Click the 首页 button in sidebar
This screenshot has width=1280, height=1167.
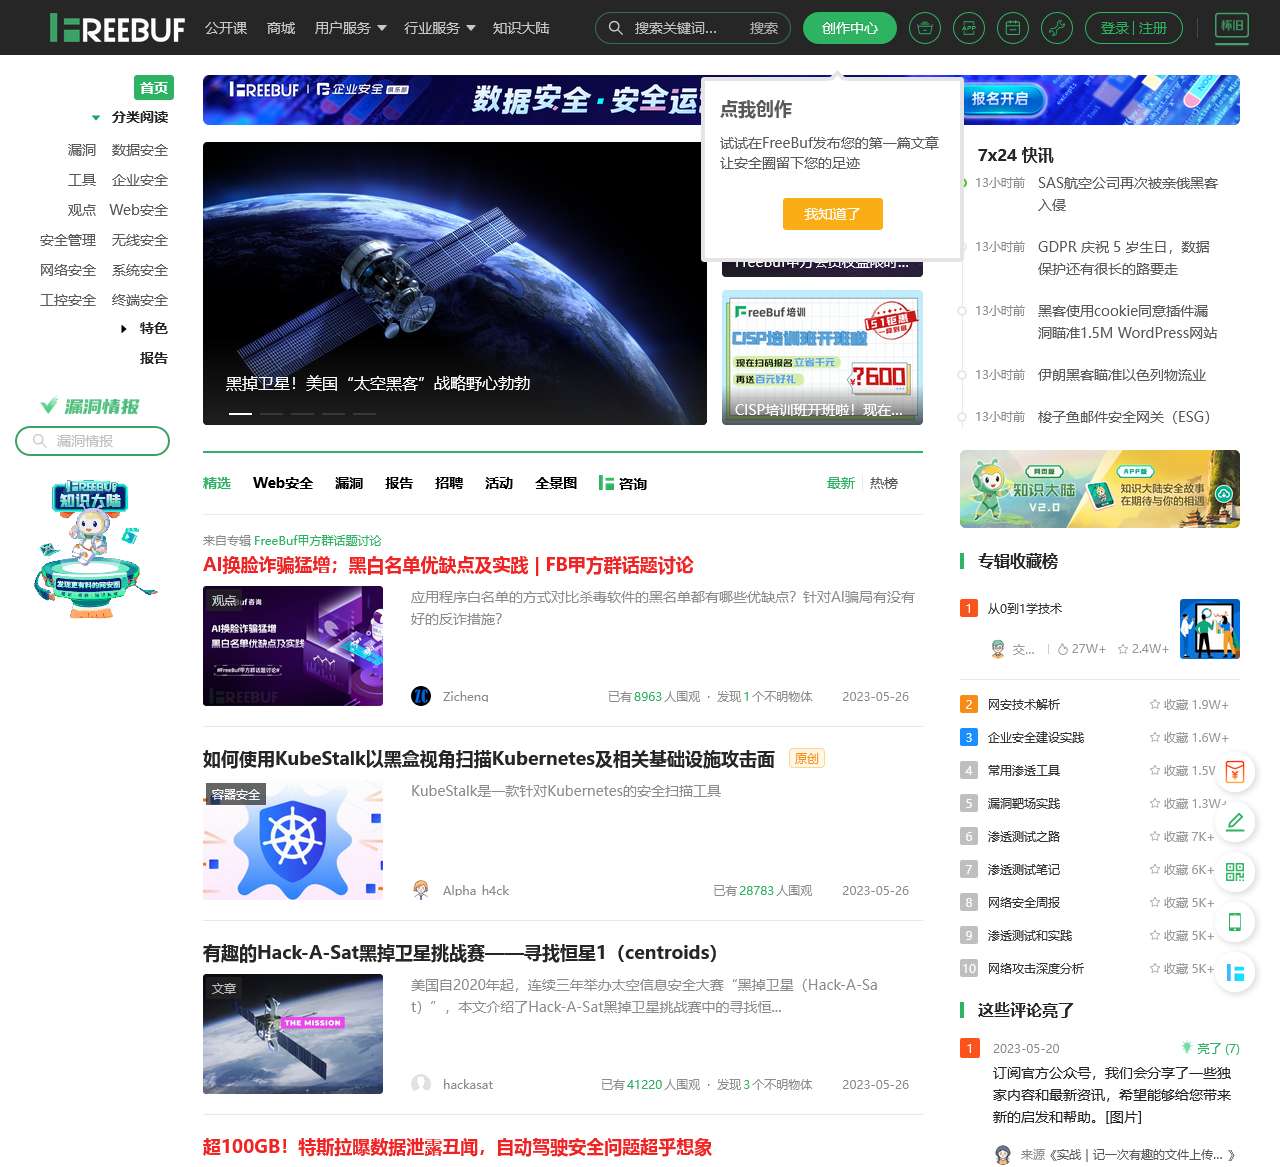pos(154,88)
